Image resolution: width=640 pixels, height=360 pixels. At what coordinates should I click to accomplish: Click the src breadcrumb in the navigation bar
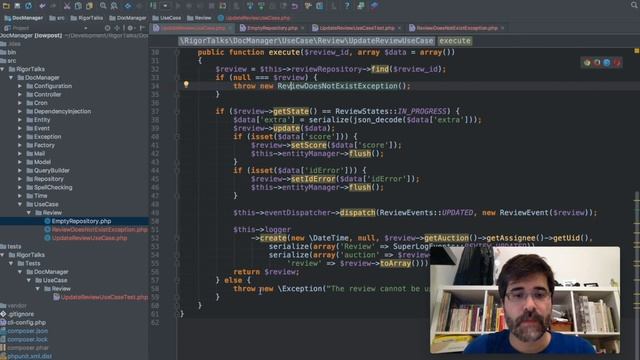[x=57, y=18]
